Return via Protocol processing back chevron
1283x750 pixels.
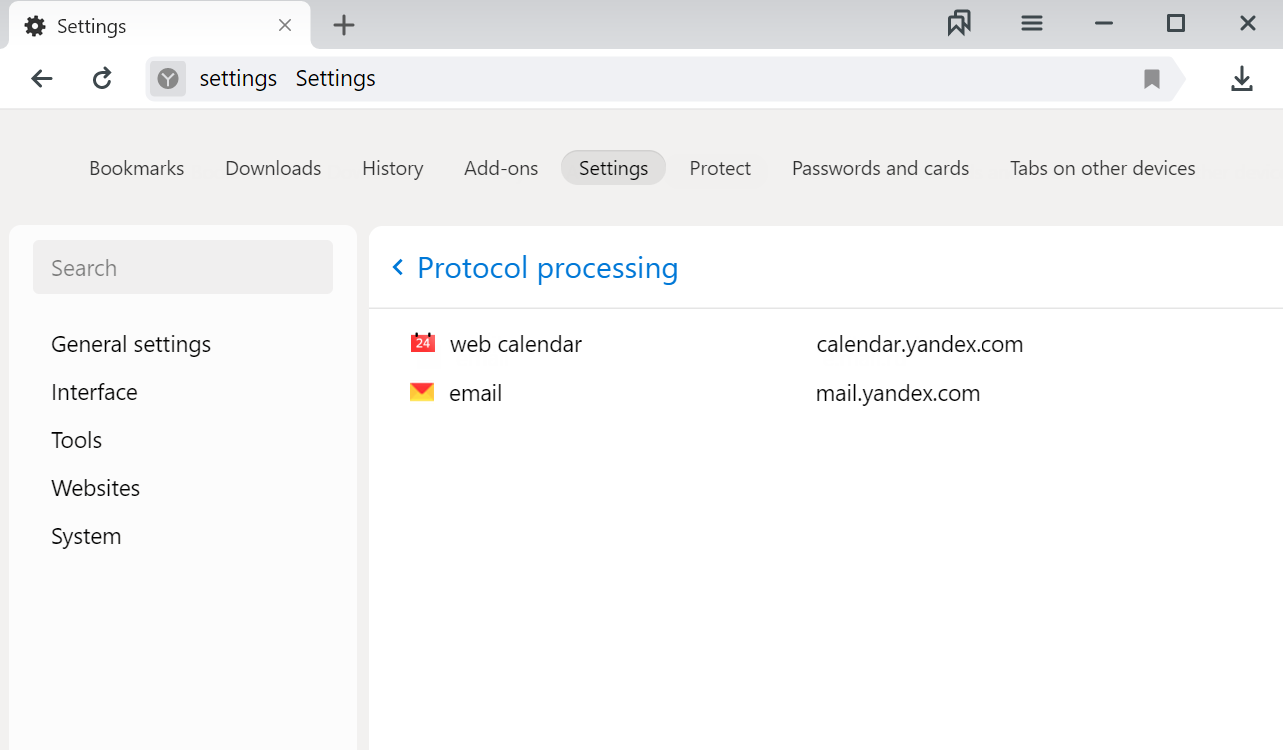[398, 267]
